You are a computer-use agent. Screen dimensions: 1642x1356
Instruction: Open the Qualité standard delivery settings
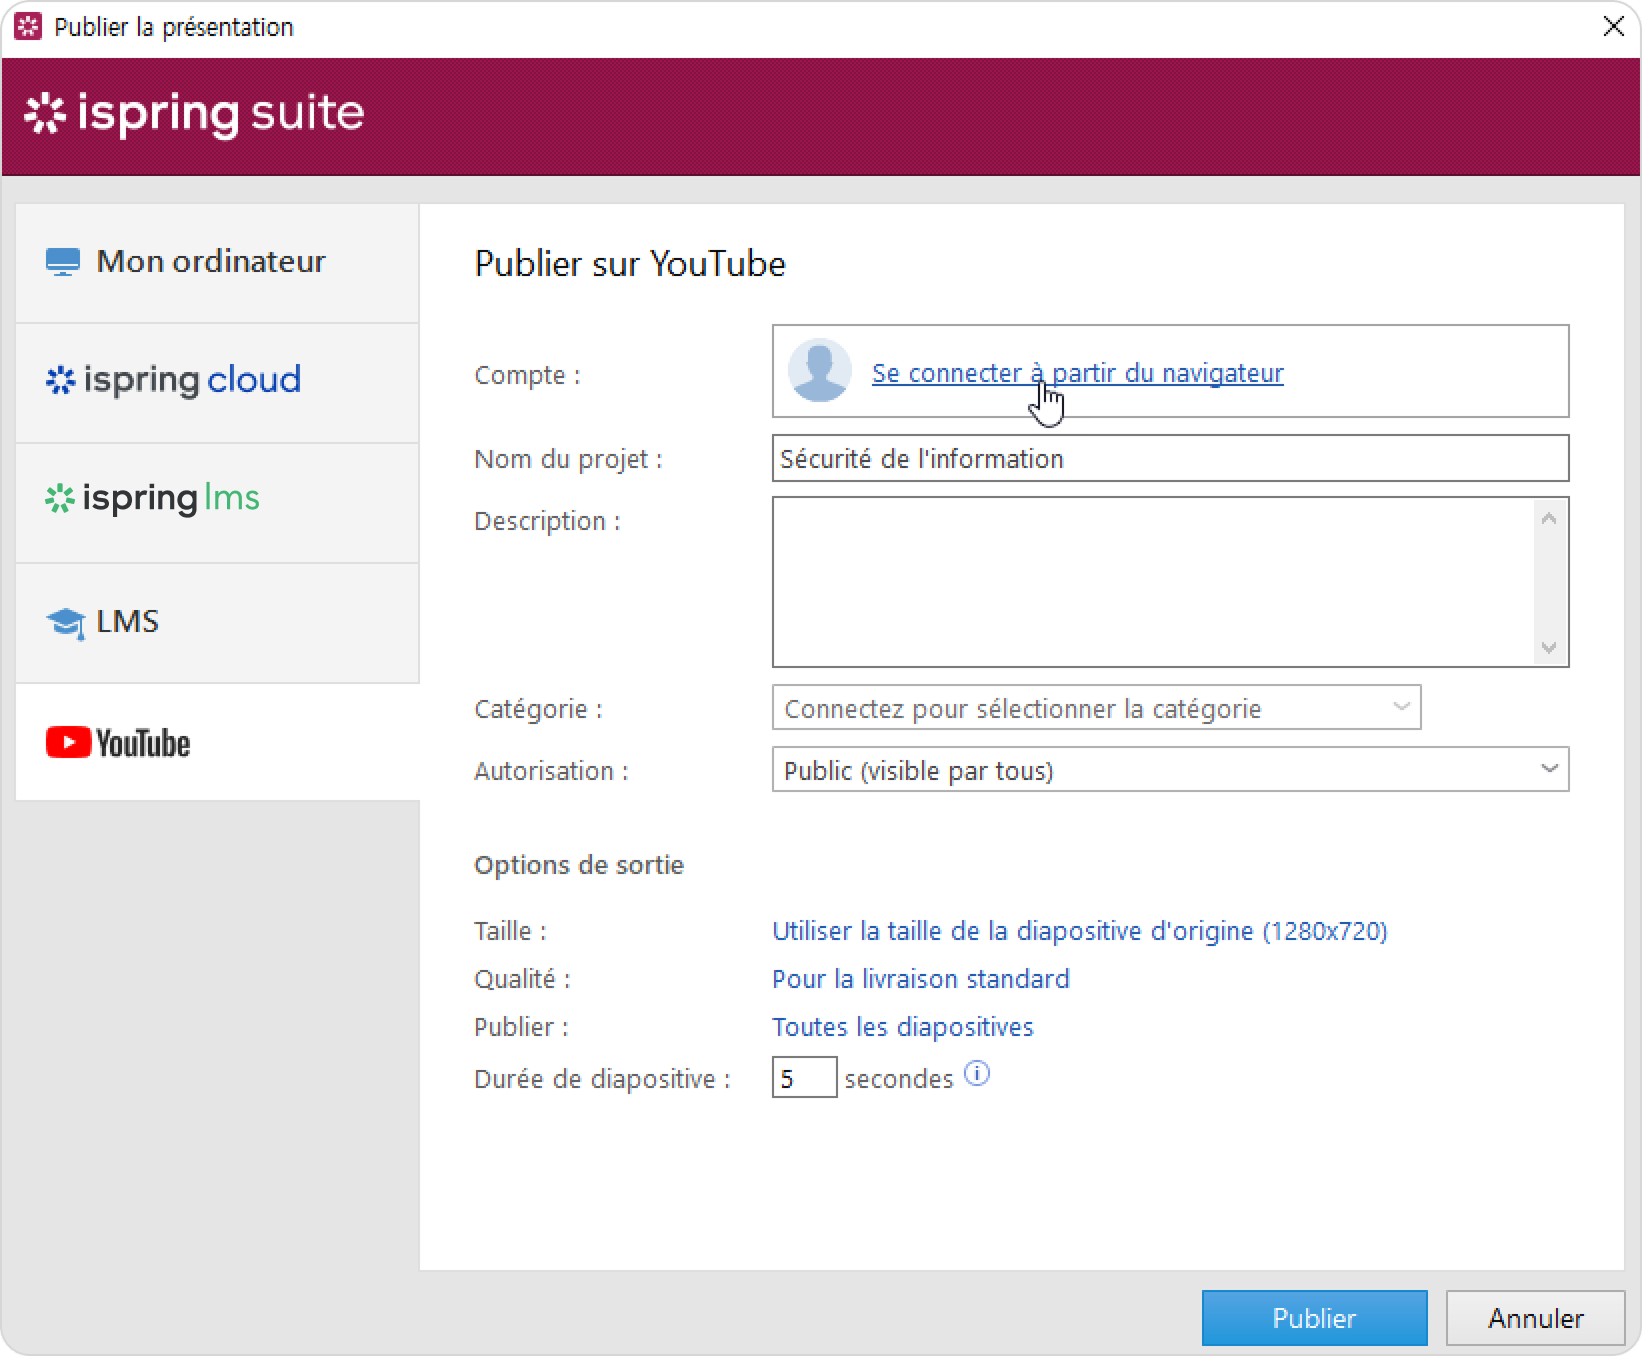click(920, 979)
